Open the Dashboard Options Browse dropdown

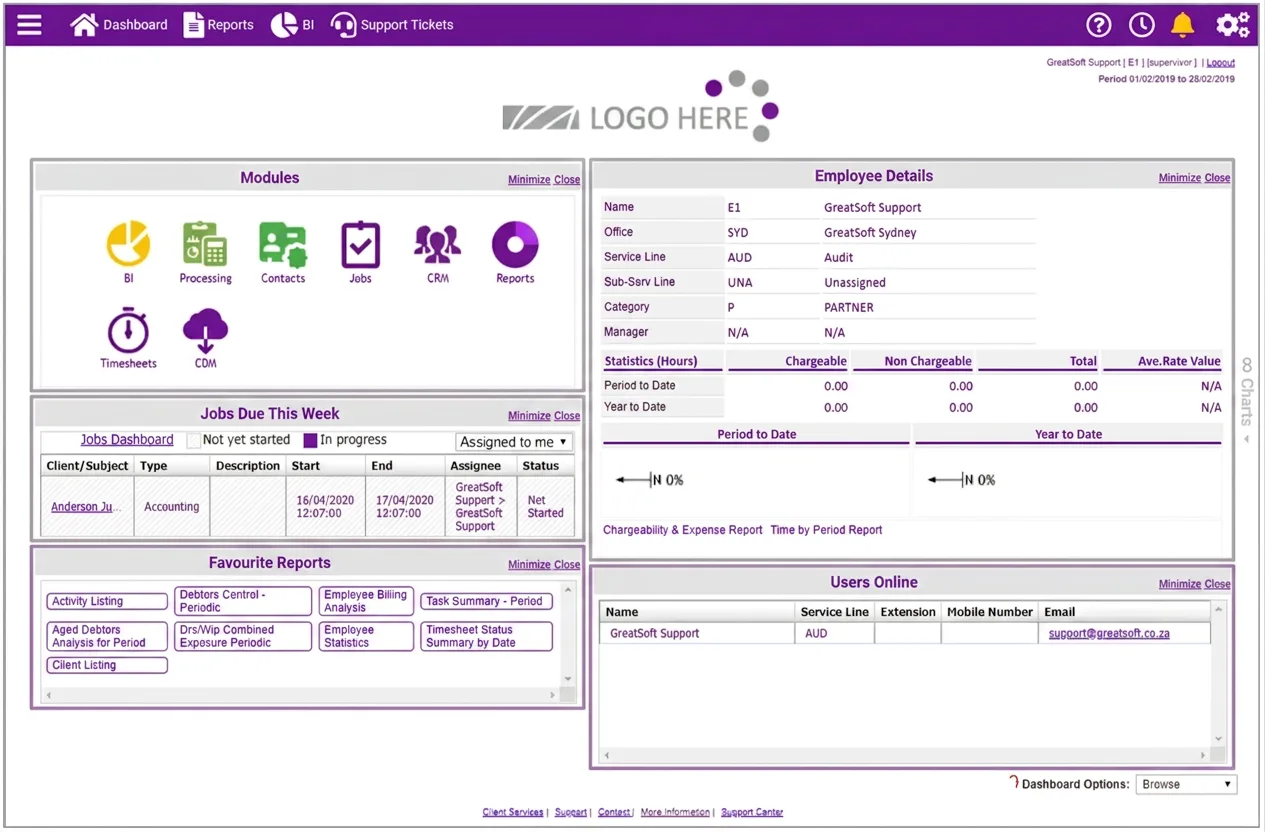click(x=1186, y=784)
